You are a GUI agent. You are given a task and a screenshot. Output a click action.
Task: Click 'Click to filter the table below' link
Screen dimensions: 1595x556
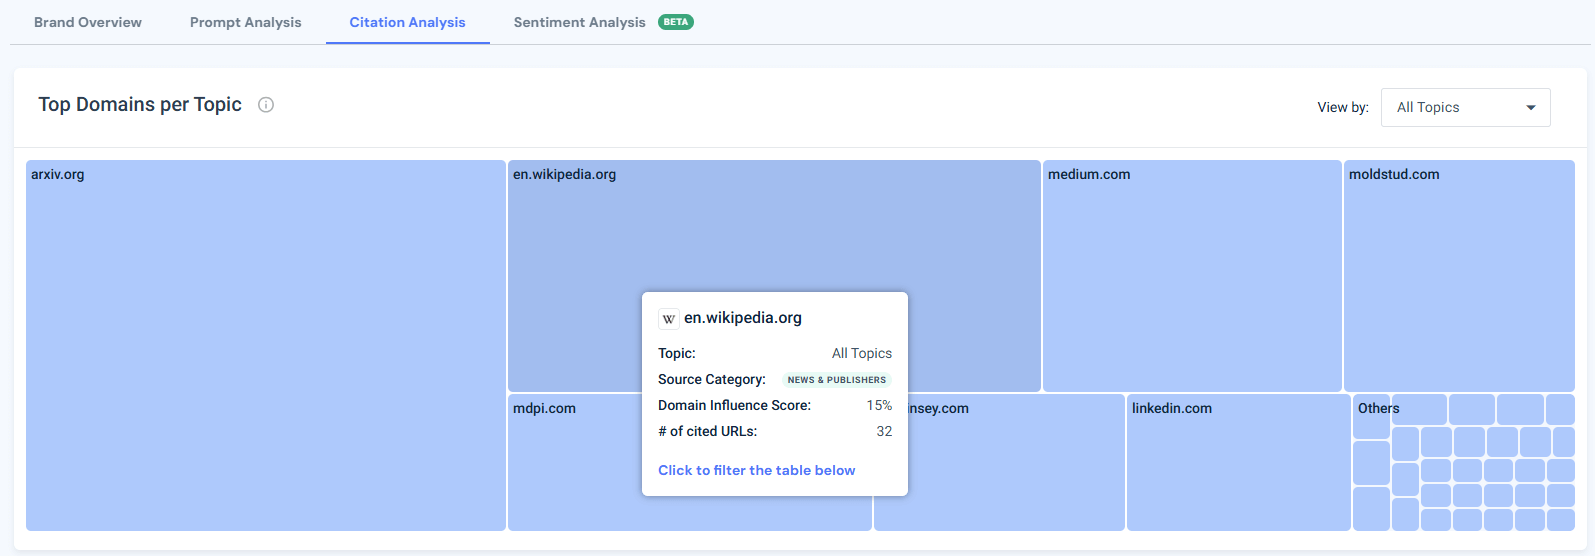(756, 470)
